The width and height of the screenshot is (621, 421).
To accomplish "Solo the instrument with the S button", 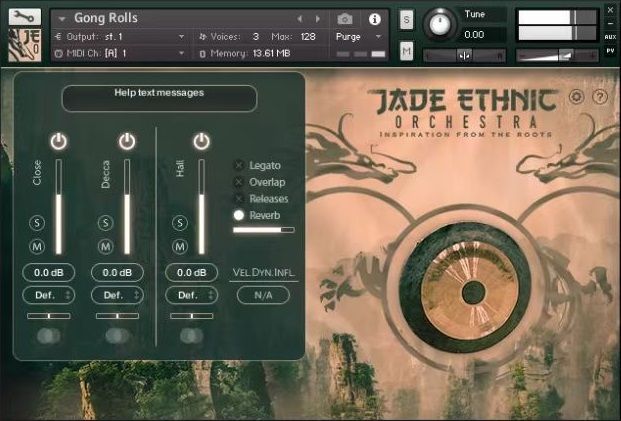I will click(x=407, y=19).
